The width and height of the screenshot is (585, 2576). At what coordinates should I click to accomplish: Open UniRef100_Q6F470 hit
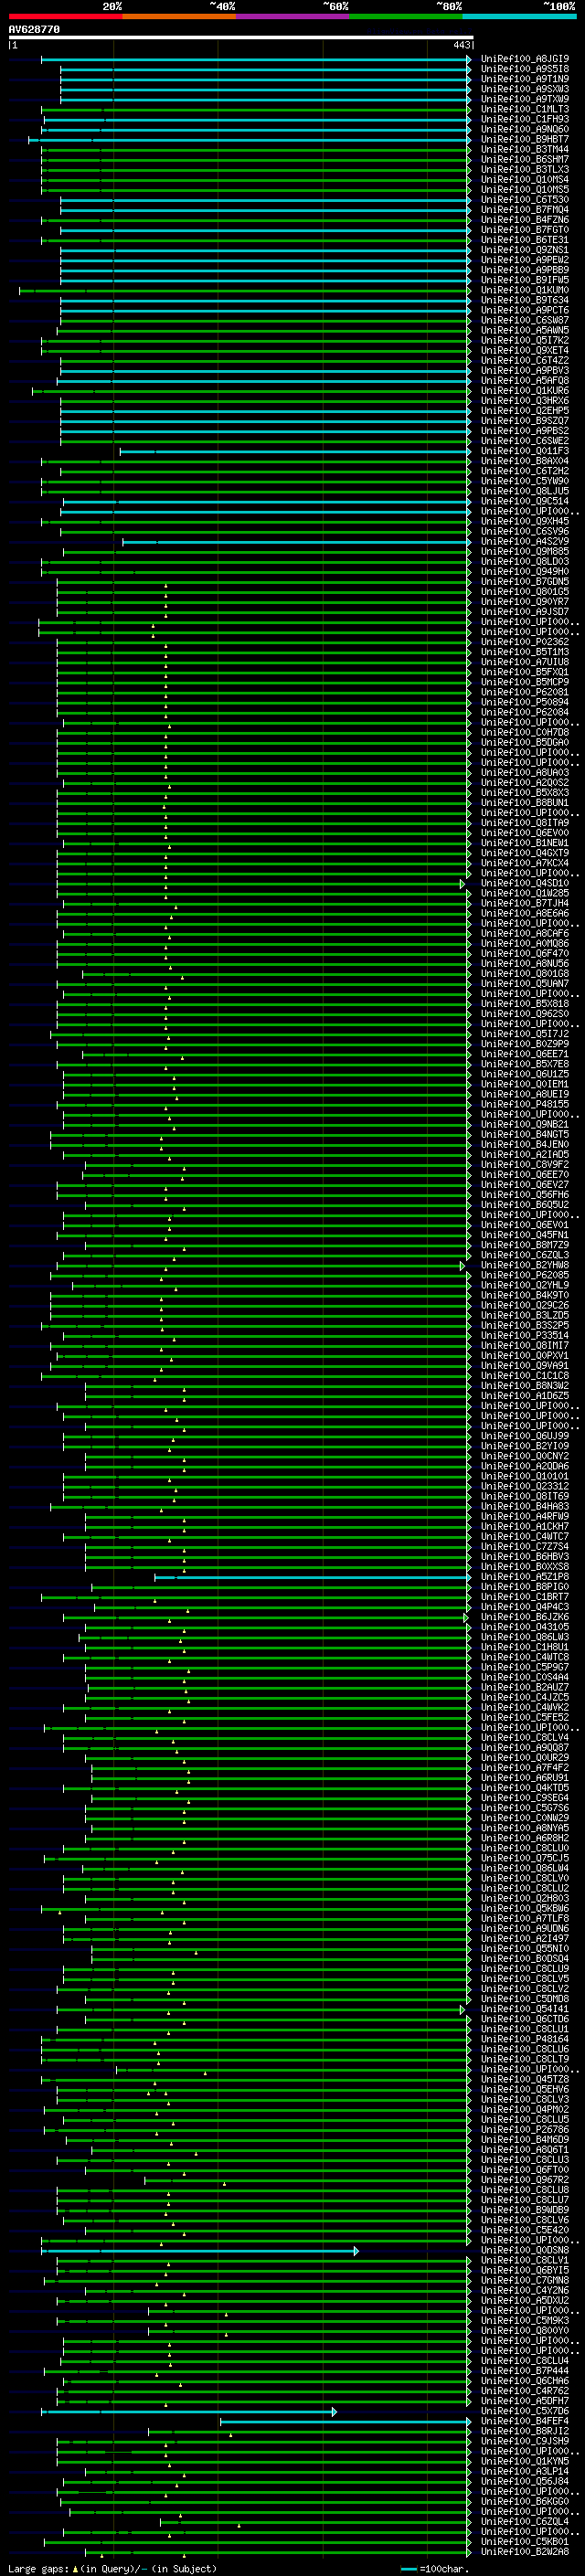[x=525, y=953]
